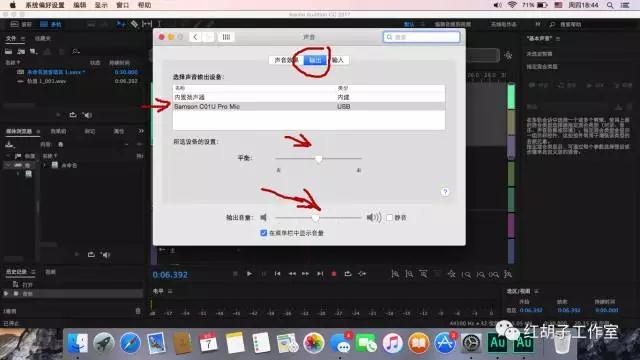Open App Store from the Dock
The width and height of the screenshot is (640, 360).
click(444, 343)
